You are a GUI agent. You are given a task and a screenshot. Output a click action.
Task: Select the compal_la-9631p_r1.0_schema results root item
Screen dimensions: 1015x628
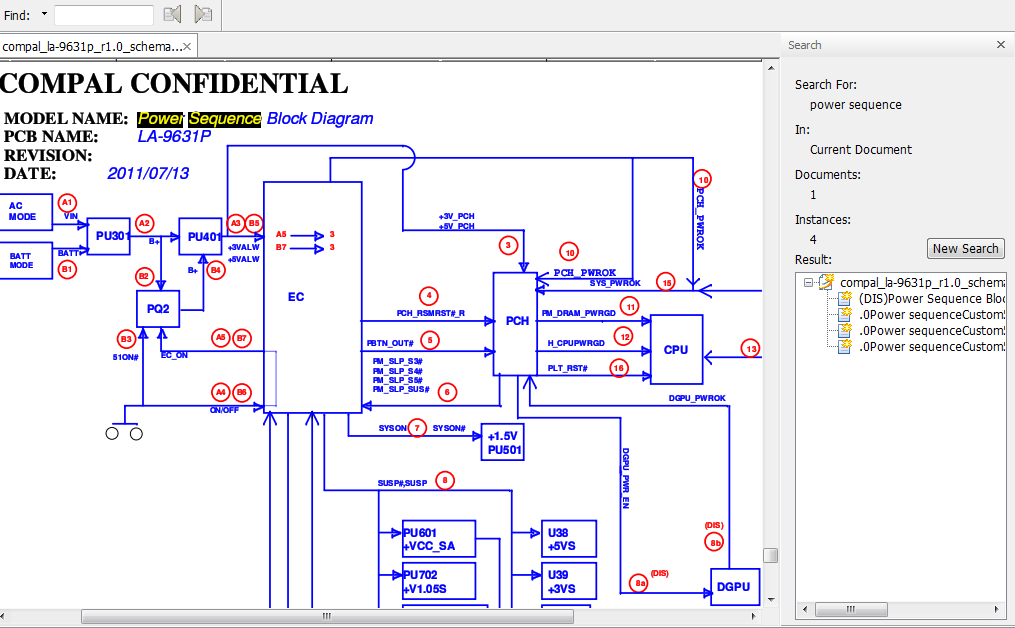tap(922, 282)
